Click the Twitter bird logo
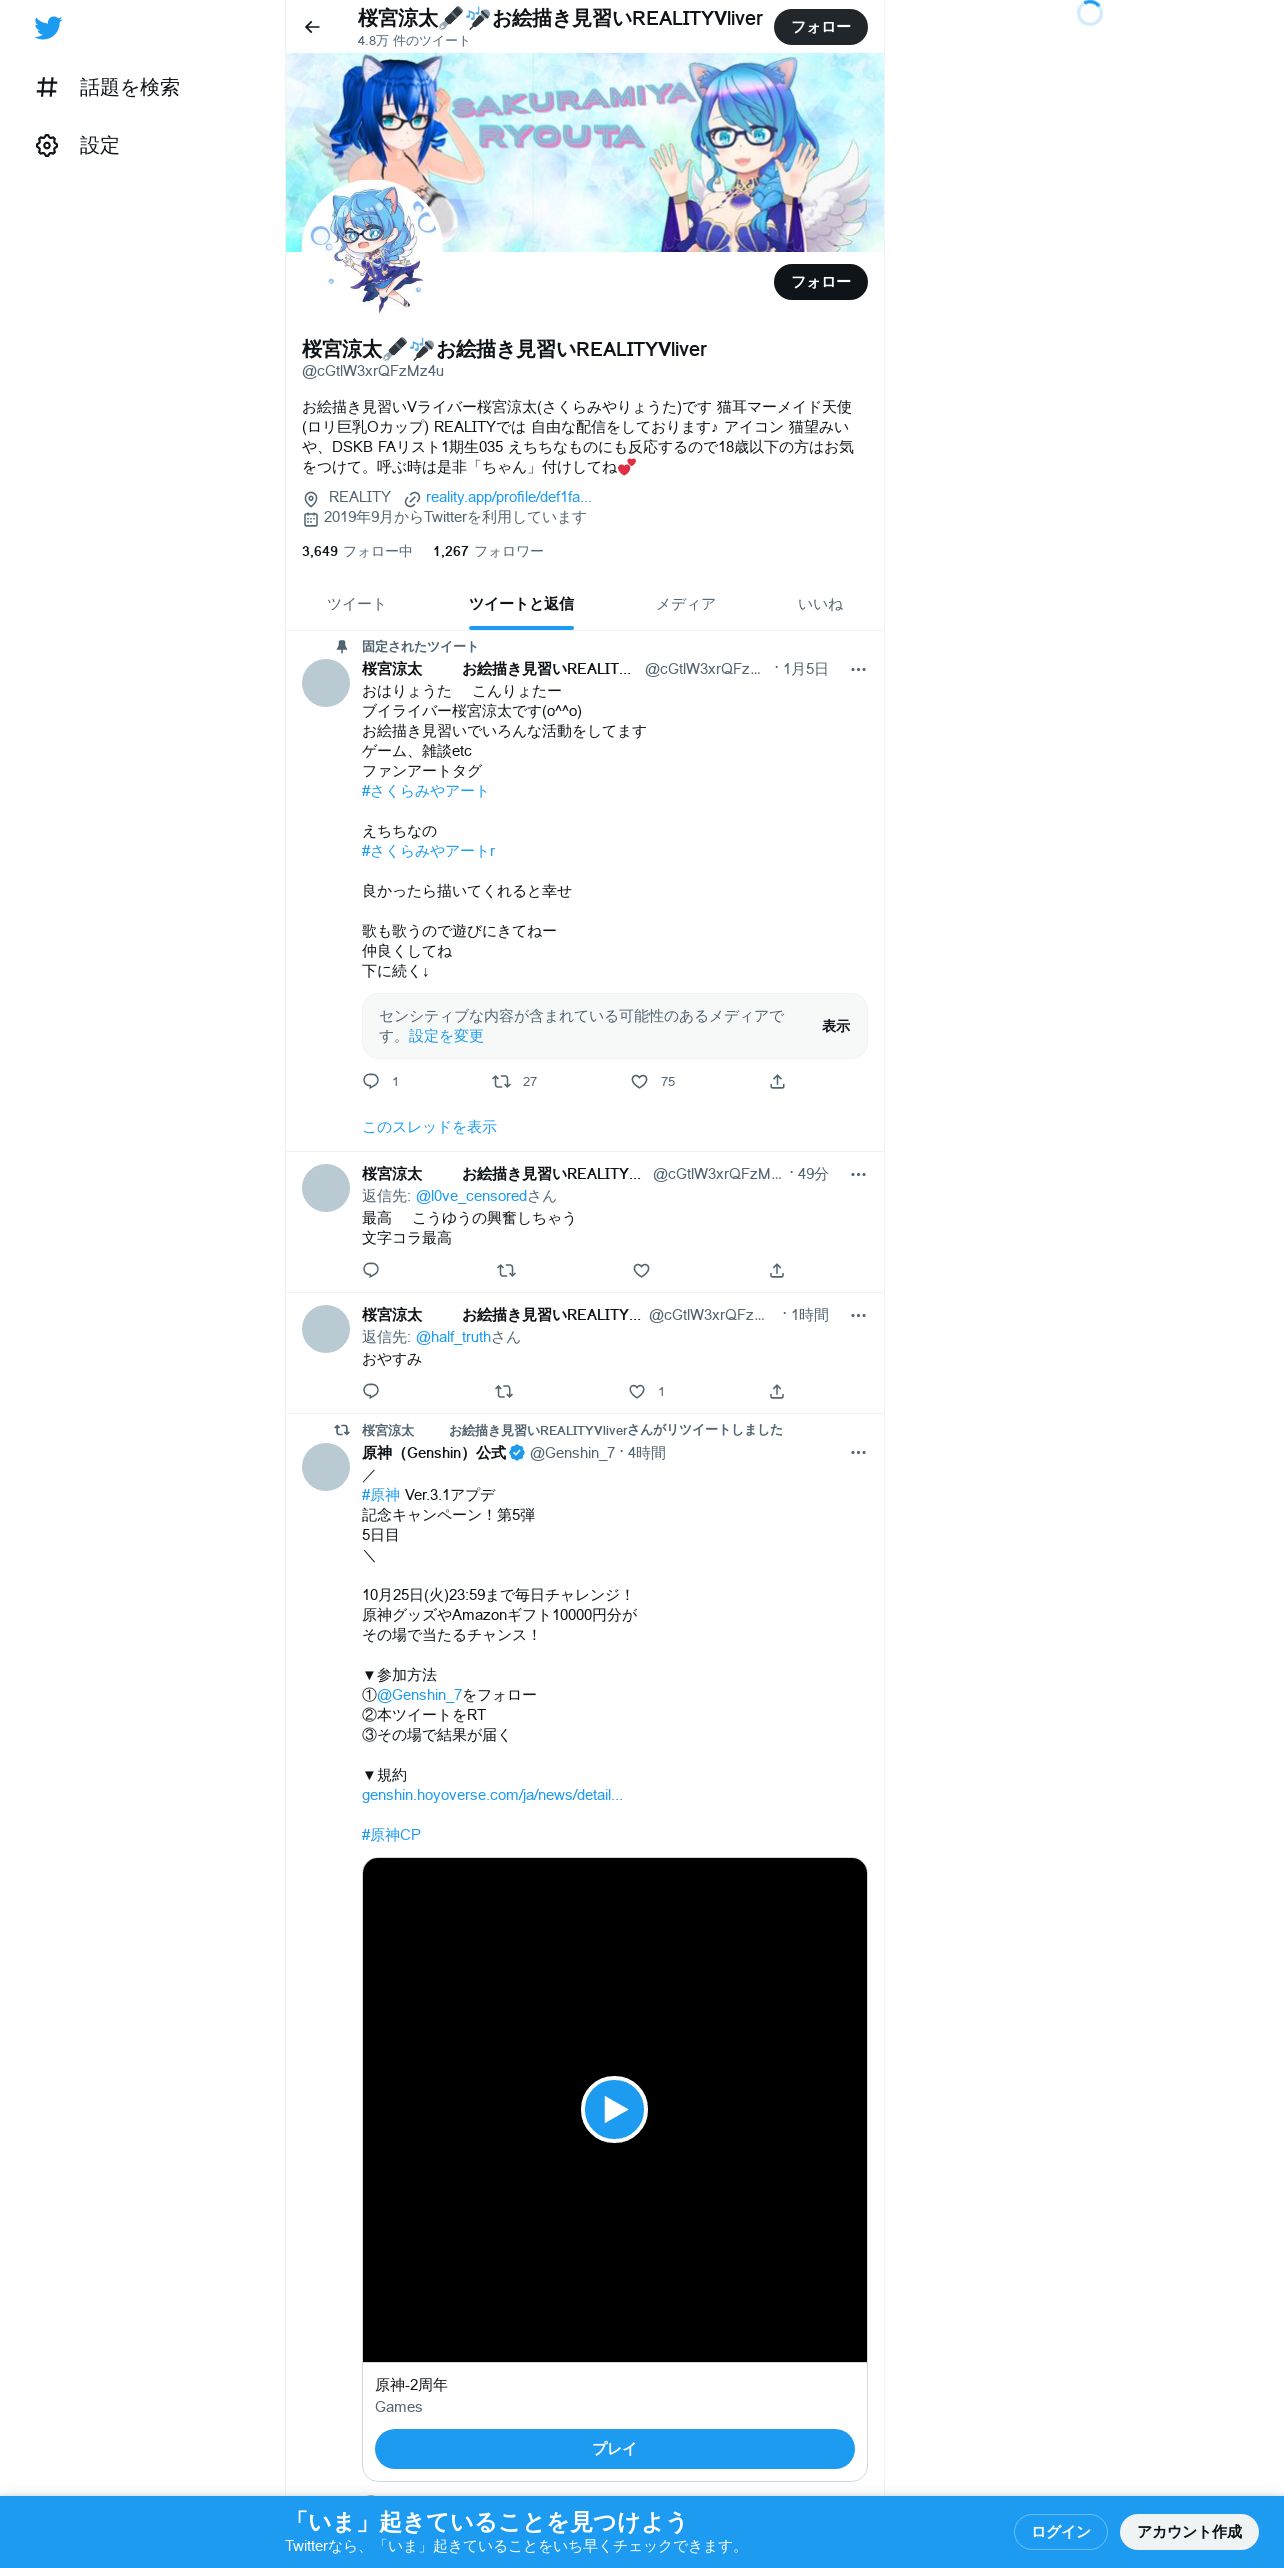 pos(48,27)
